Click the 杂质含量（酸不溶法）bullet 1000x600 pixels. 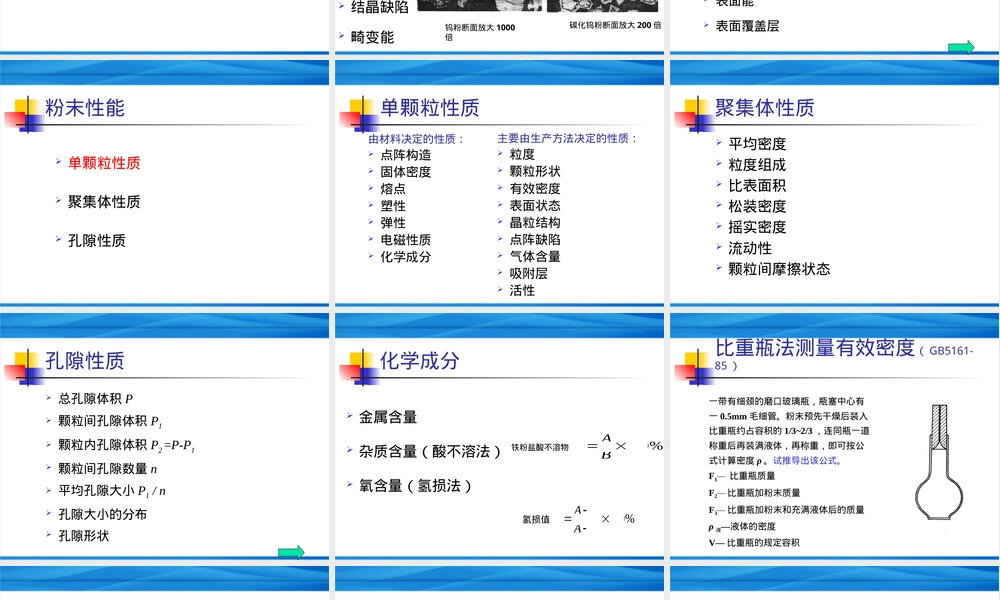point(430,452)
